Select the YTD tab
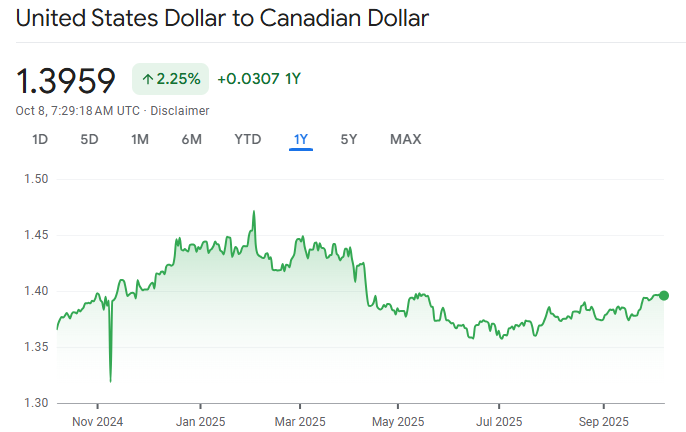 pos(247,139)
